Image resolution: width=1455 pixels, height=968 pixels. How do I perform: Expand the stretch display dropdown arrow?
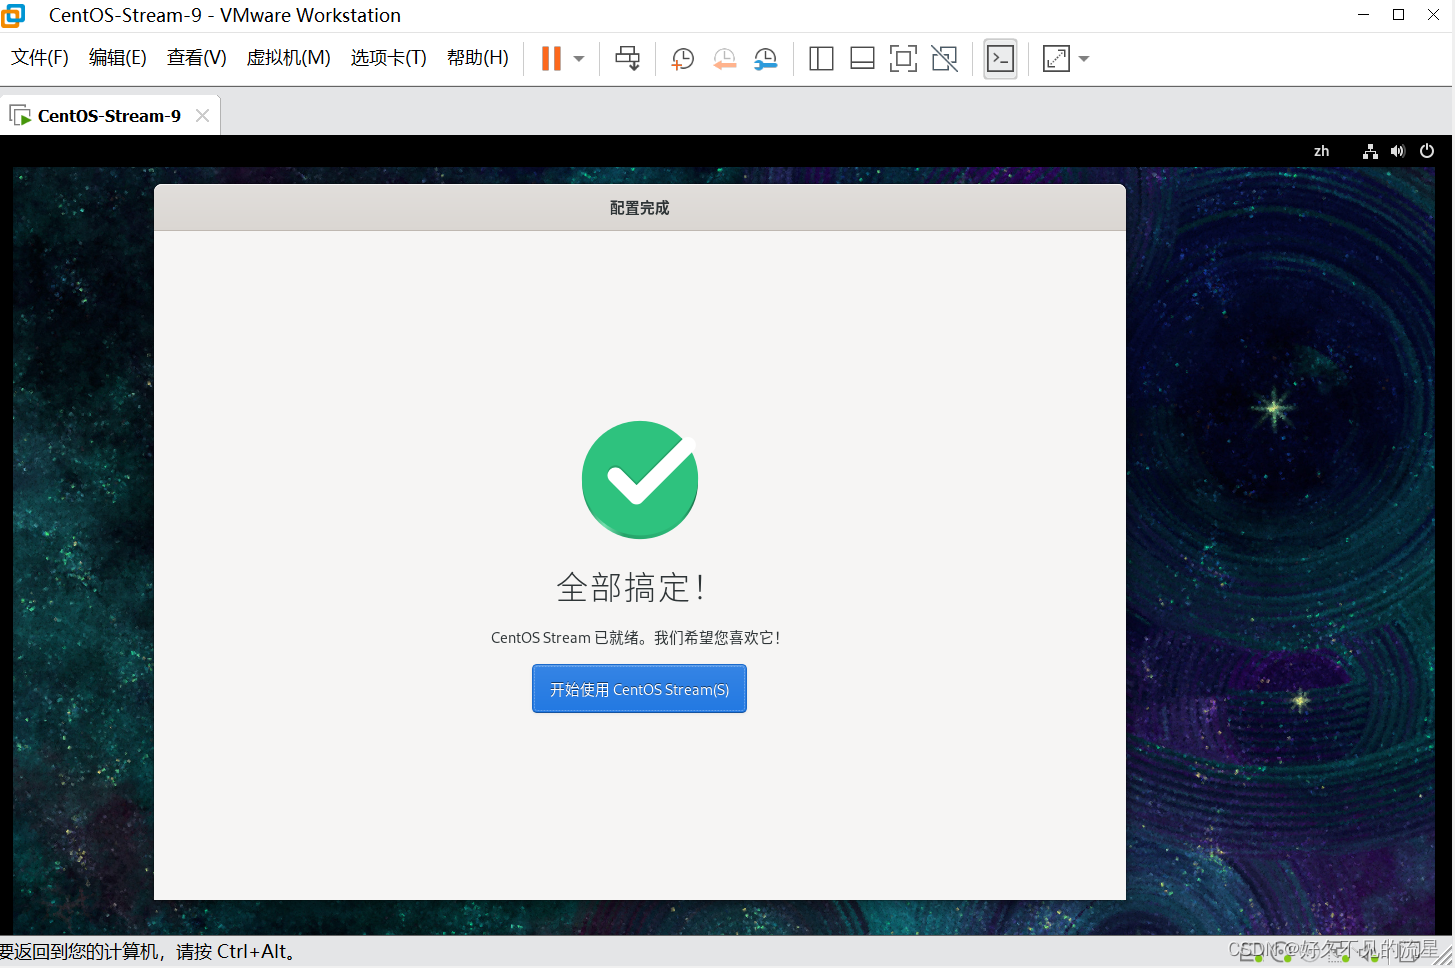[x=1084, y=59]
